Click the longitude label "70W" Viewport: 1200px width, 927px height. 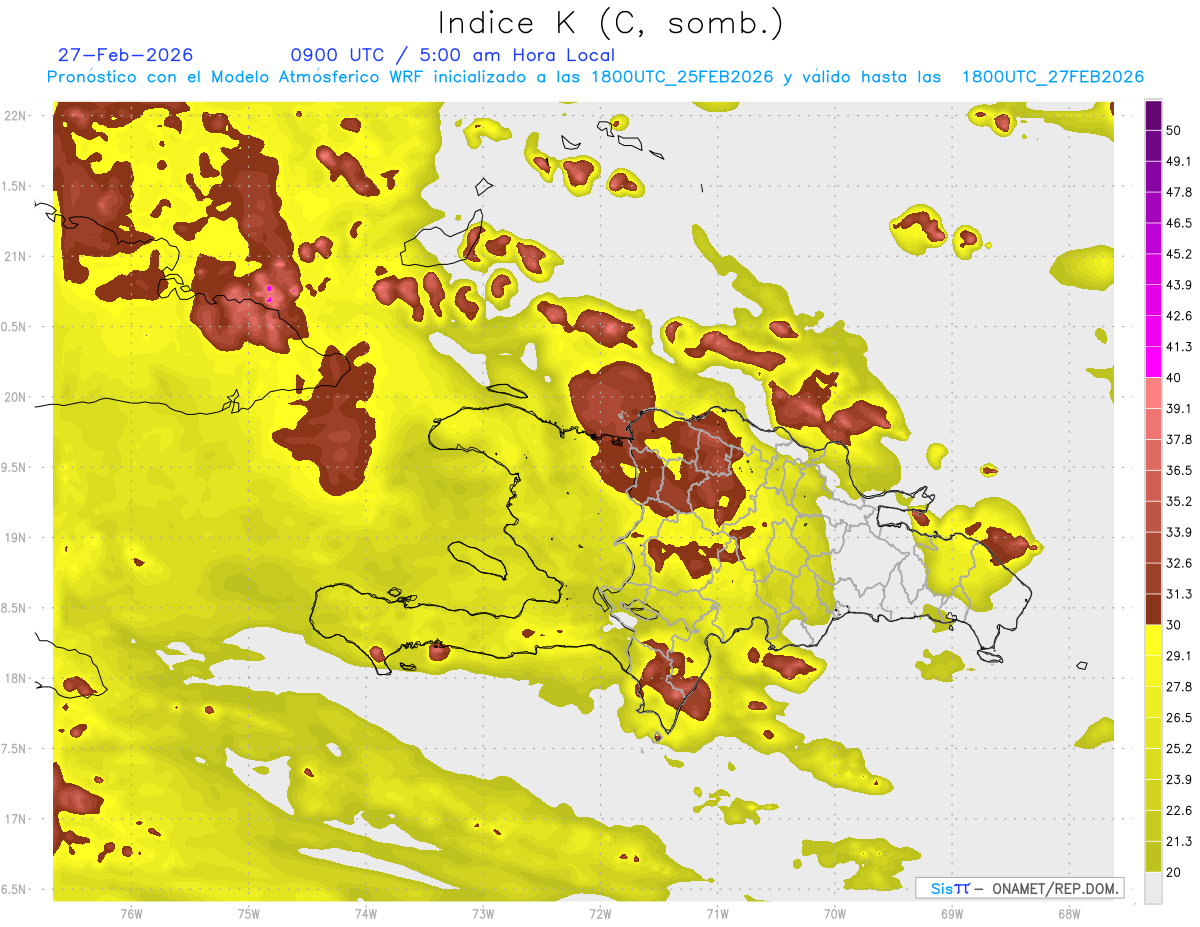[x=834, y=914]
